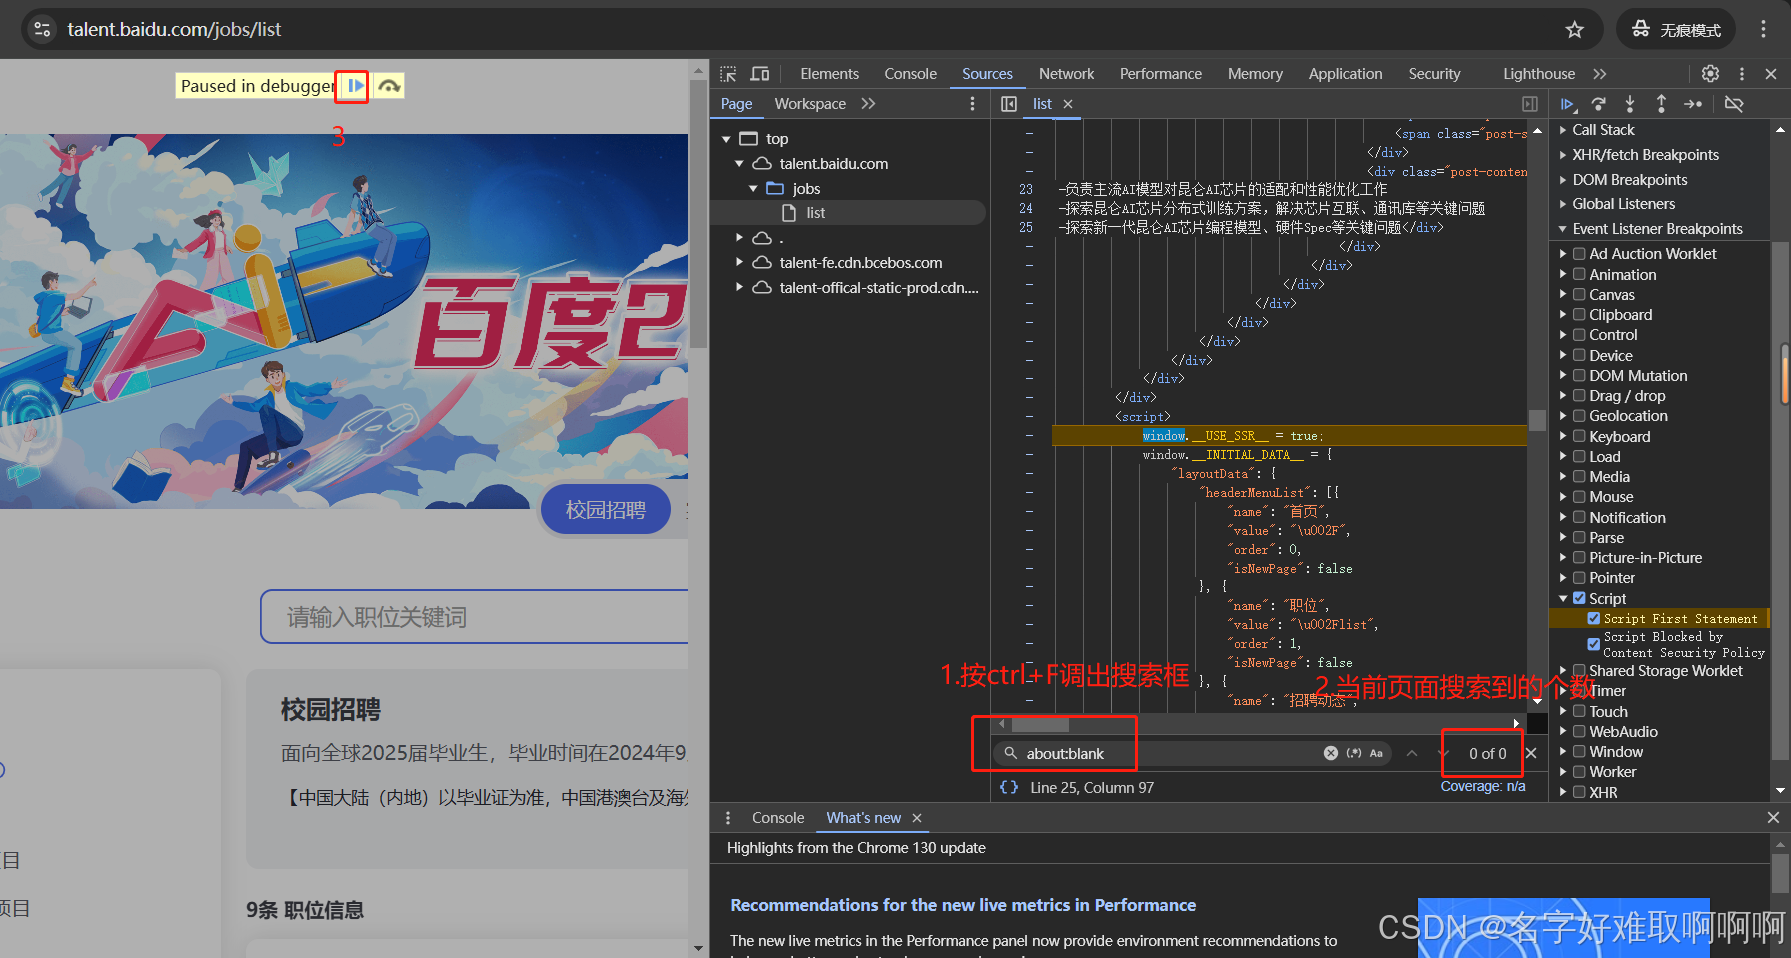Click the 校园招聘 banner button
The width and height of the screenshot is (1791, 958).
606,510
